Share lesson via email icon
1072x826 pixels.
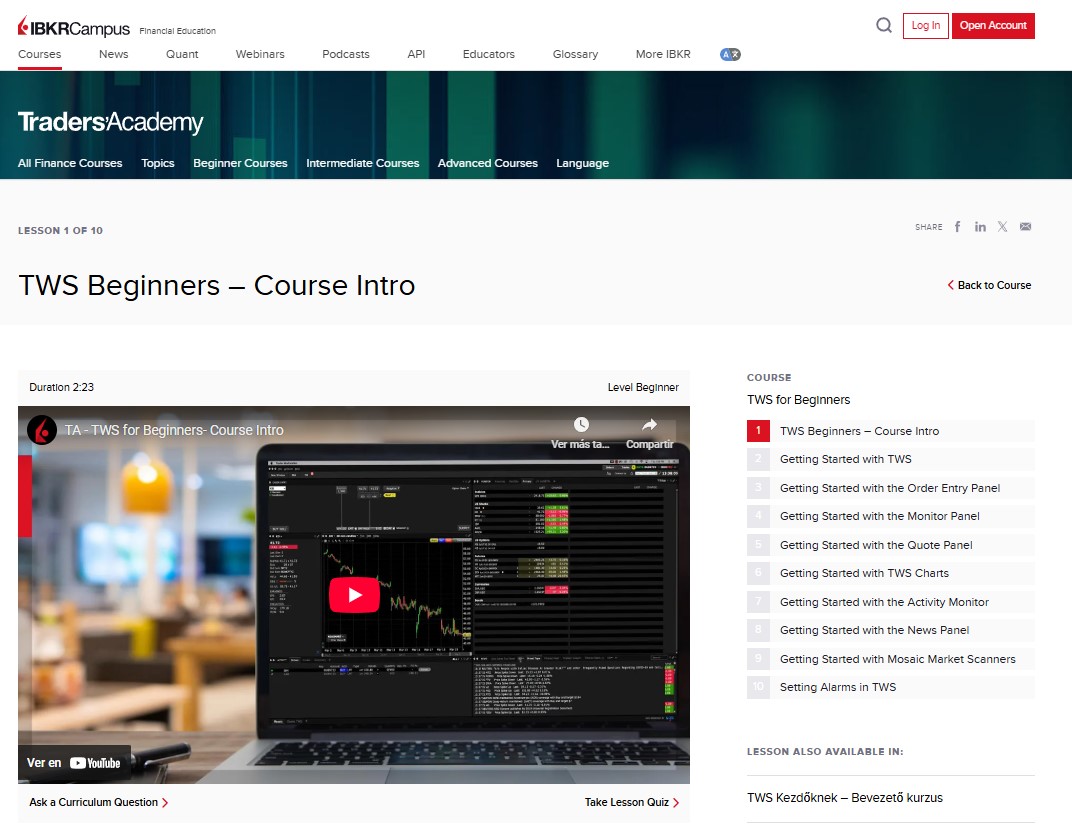pyautogui.click(x=1025, y=227)
